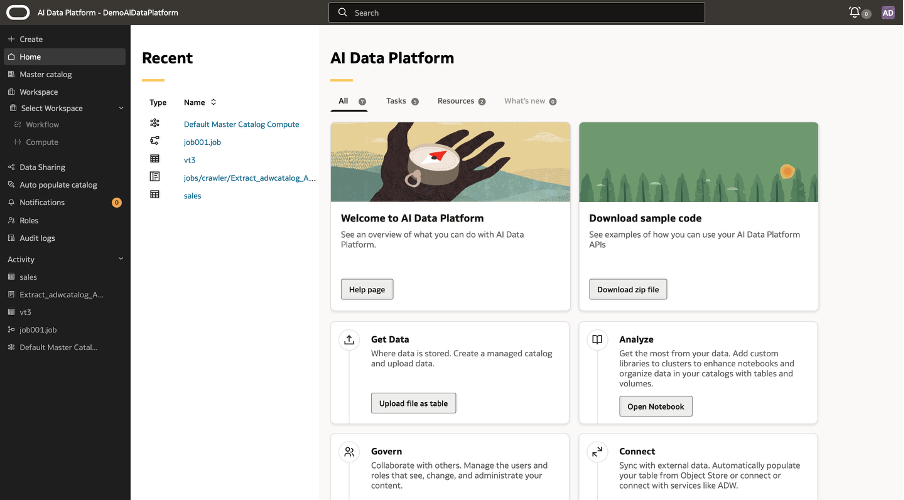Viewport: 904px width, 500px height.
Task: Click the Get Data upload icon
Action: pos(349,340)
